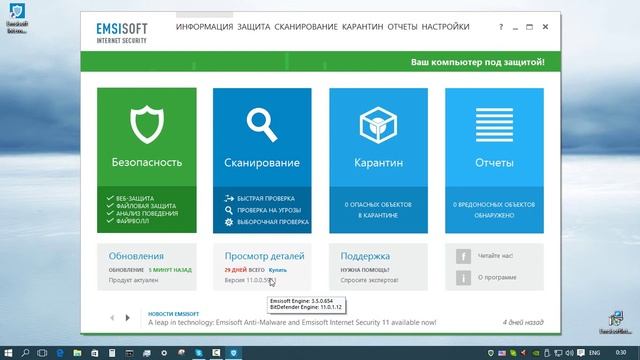Click 'Продукт актуален' status text
The width and height of the screenshot is (640, 360).
coord(133,280)
